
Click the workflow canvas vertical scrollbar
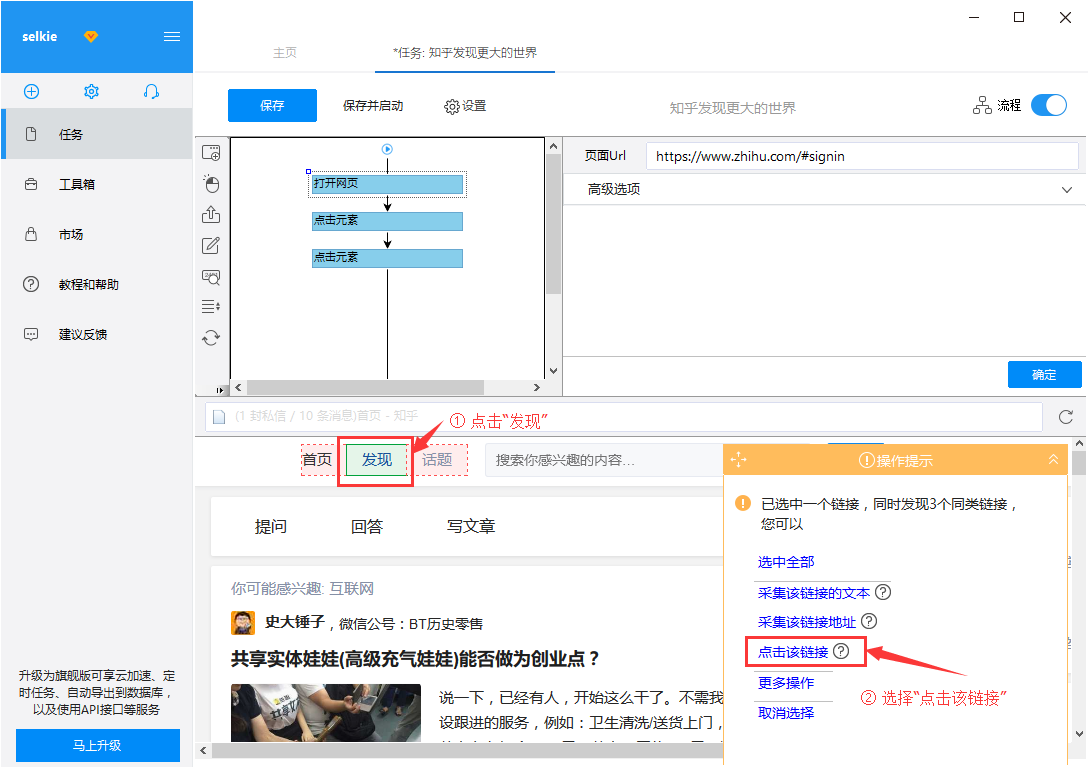click(554, 222)
